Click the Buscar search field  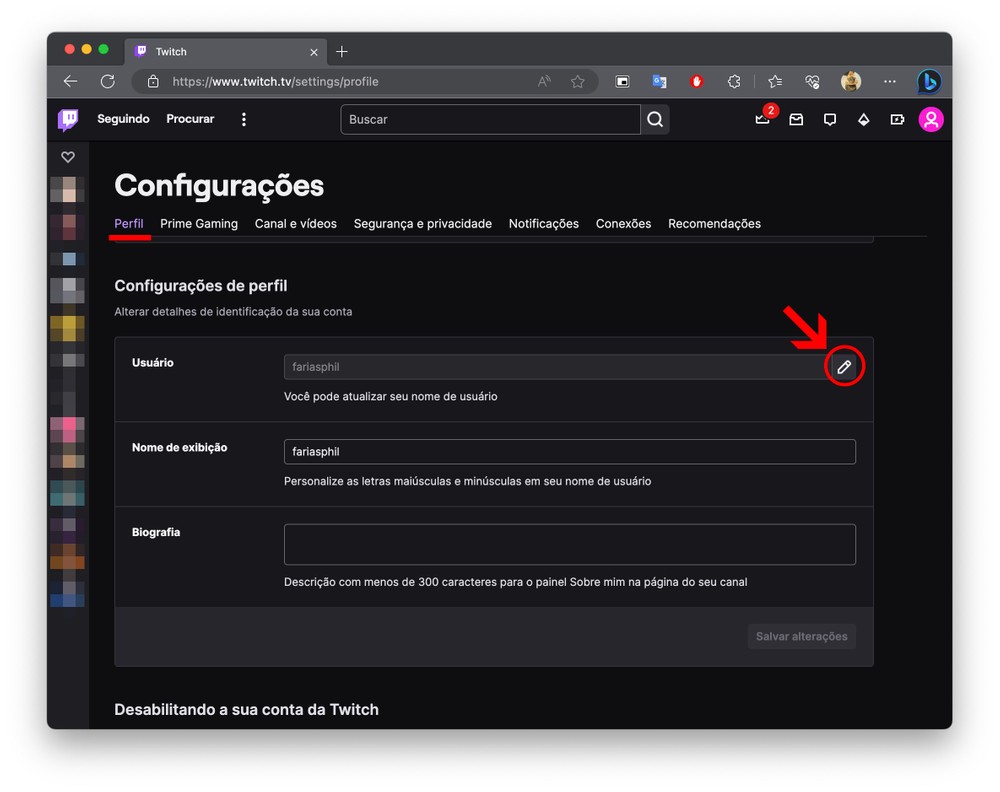[490, 119]
